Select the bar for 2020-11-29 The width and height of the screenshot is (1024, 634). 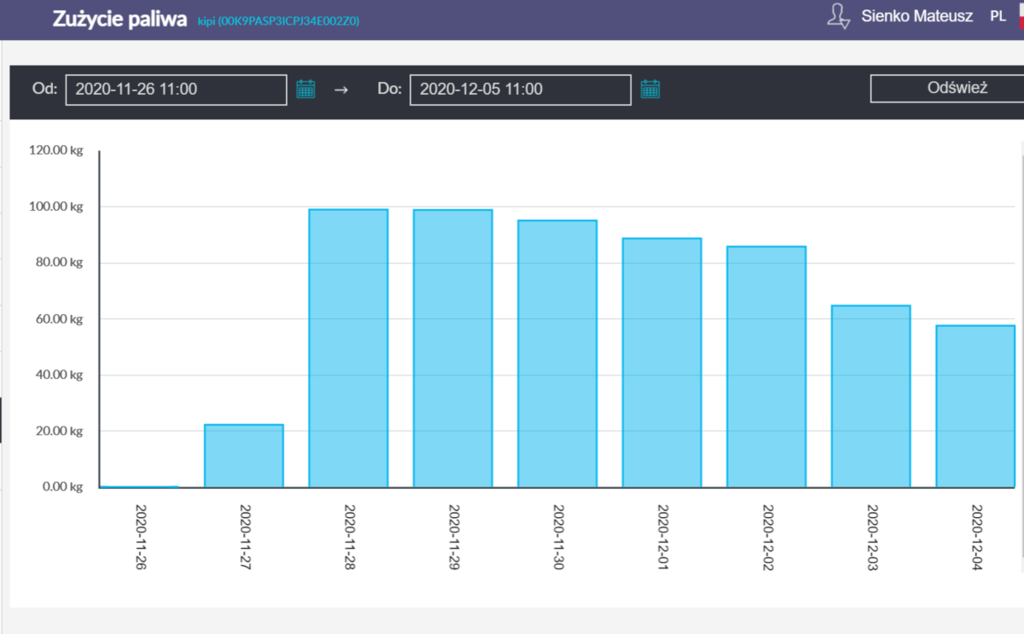[453, 348]
